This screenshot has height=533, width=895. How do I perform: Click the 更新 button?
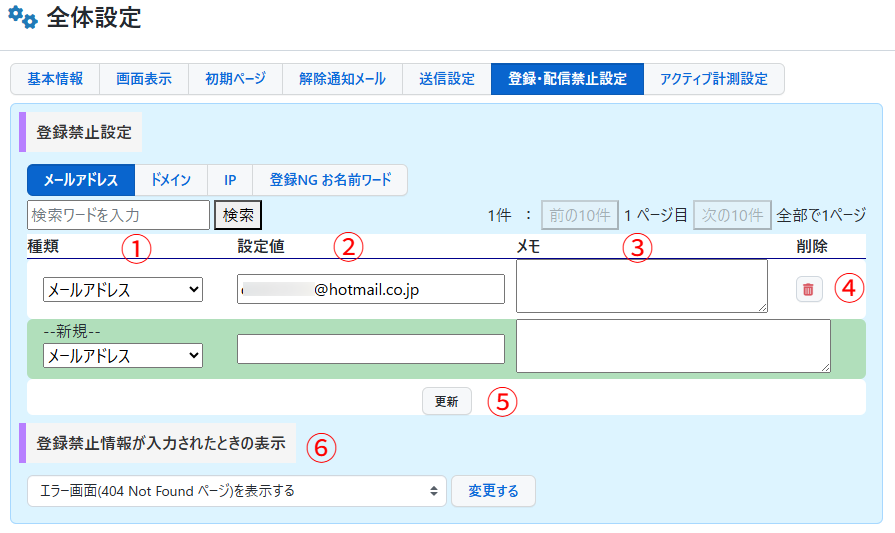pyautogui.click(x=446, y=401)
